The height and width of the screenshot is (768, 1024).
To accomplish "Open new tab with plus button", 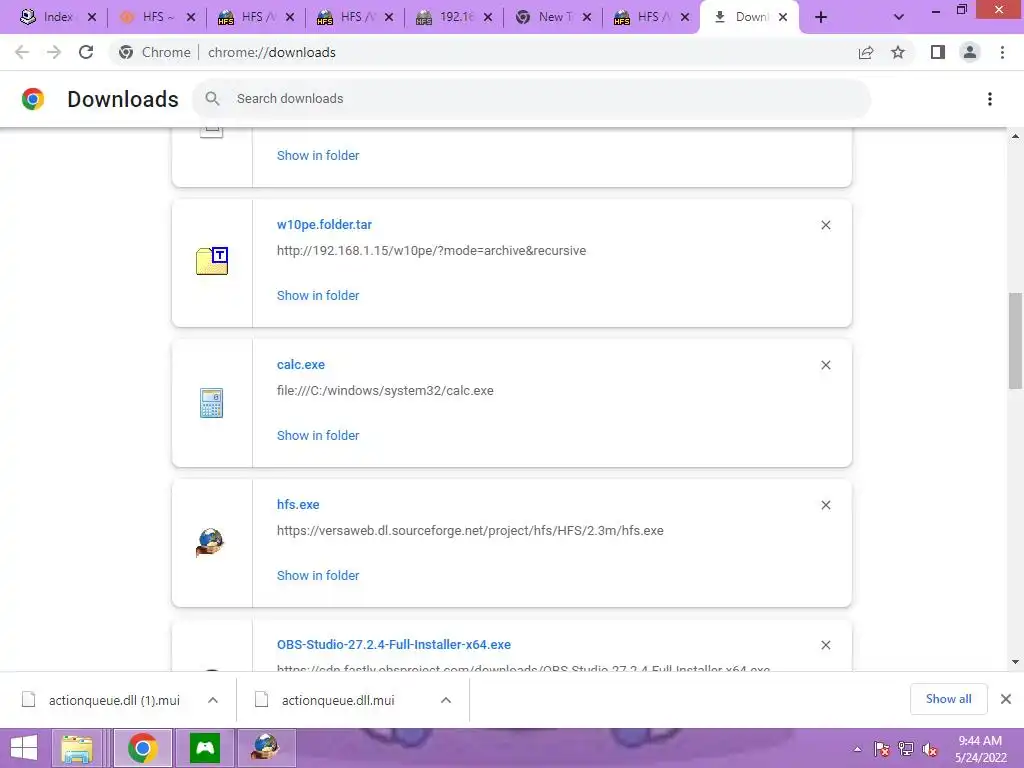I will tap(821, 18).
